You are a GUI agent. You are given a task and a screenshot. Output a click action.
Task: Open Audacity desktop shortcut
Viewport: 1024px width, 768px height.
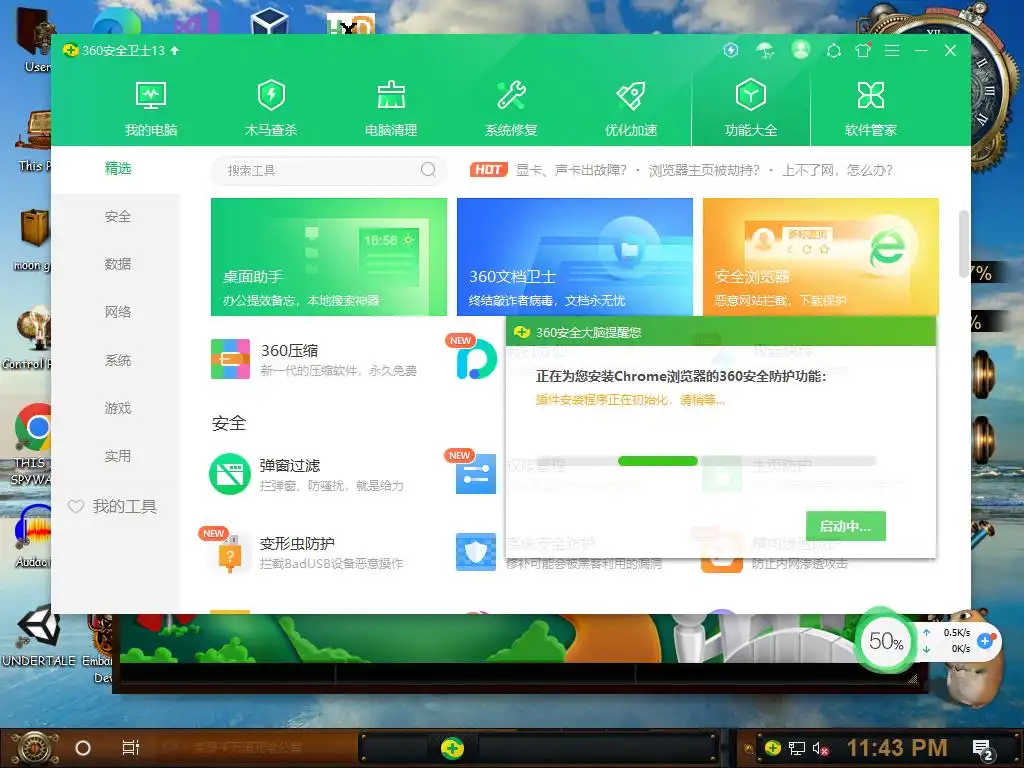[x=33, y=528]
